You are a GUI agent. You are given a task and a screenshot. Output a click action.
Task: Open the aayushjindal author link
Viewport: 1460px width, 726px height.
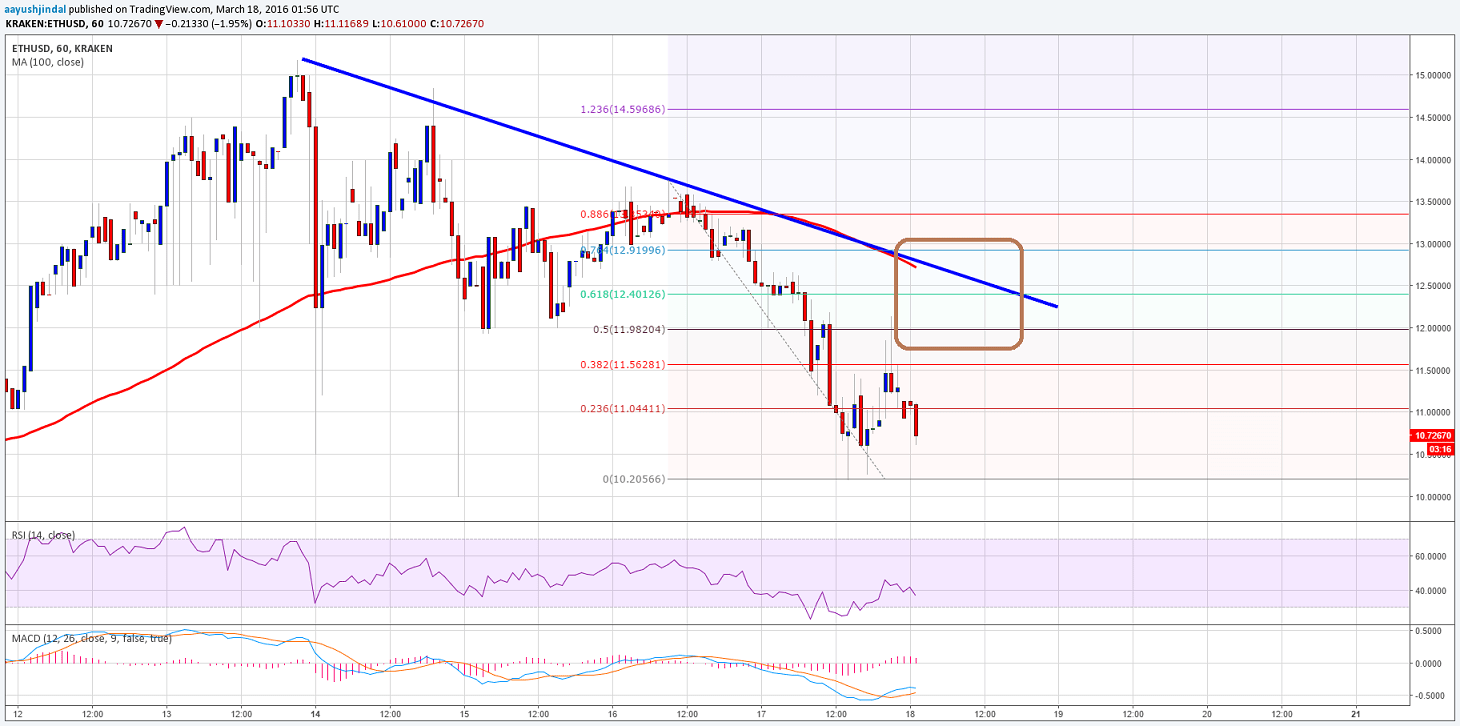33,7
